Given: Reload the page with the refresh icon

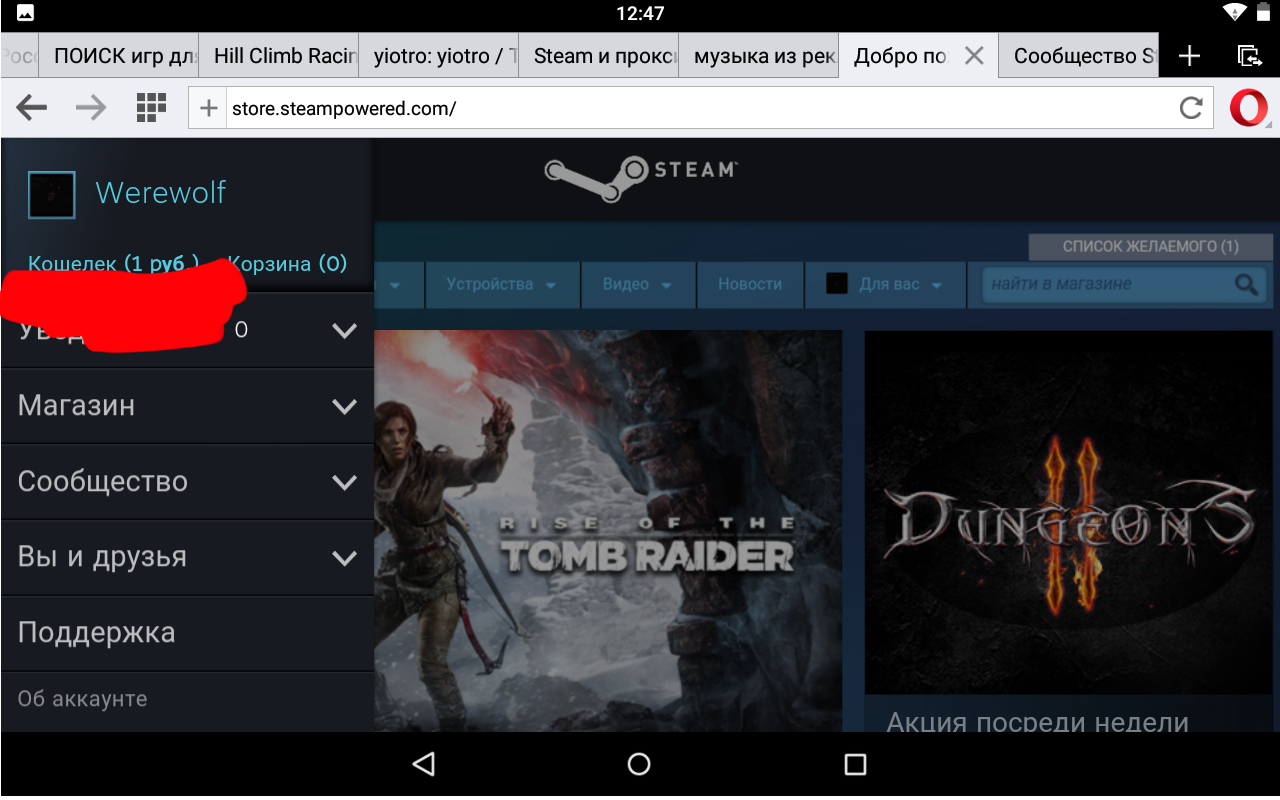Looking at the screenshot, I should [1191, 108].
